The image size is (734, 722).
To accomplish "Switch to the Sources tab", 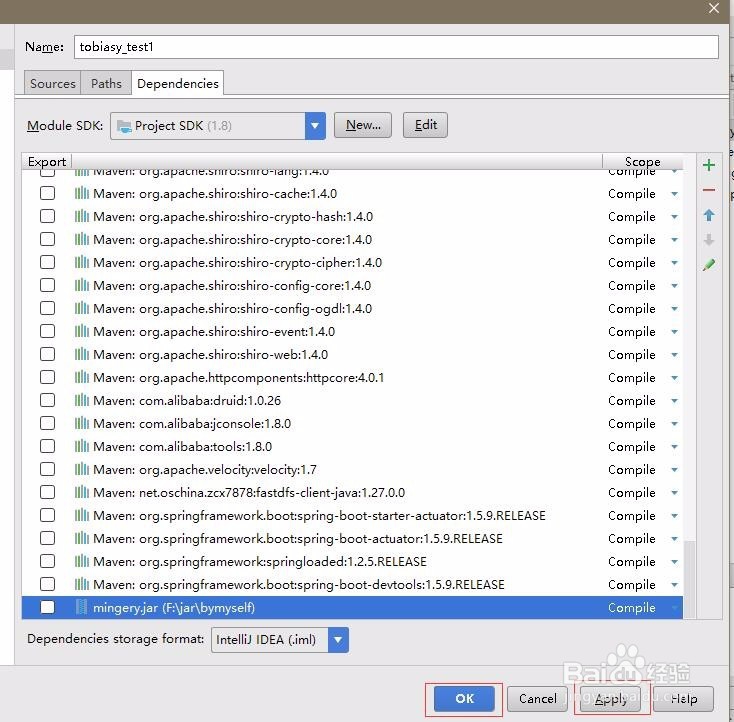I will [x=52, y=83].
